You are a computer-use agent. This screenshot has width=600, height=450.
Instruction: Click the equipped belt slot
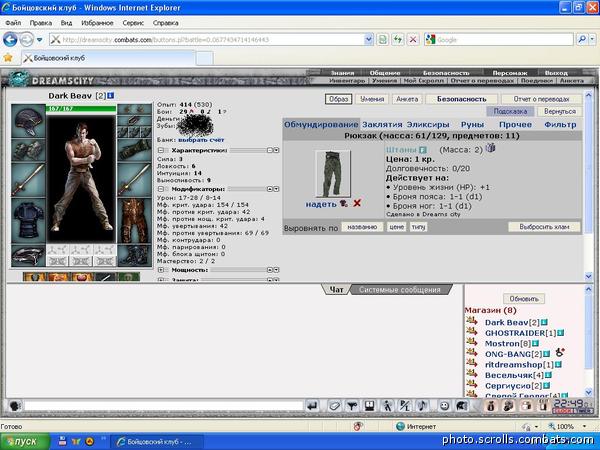(28, 256)
